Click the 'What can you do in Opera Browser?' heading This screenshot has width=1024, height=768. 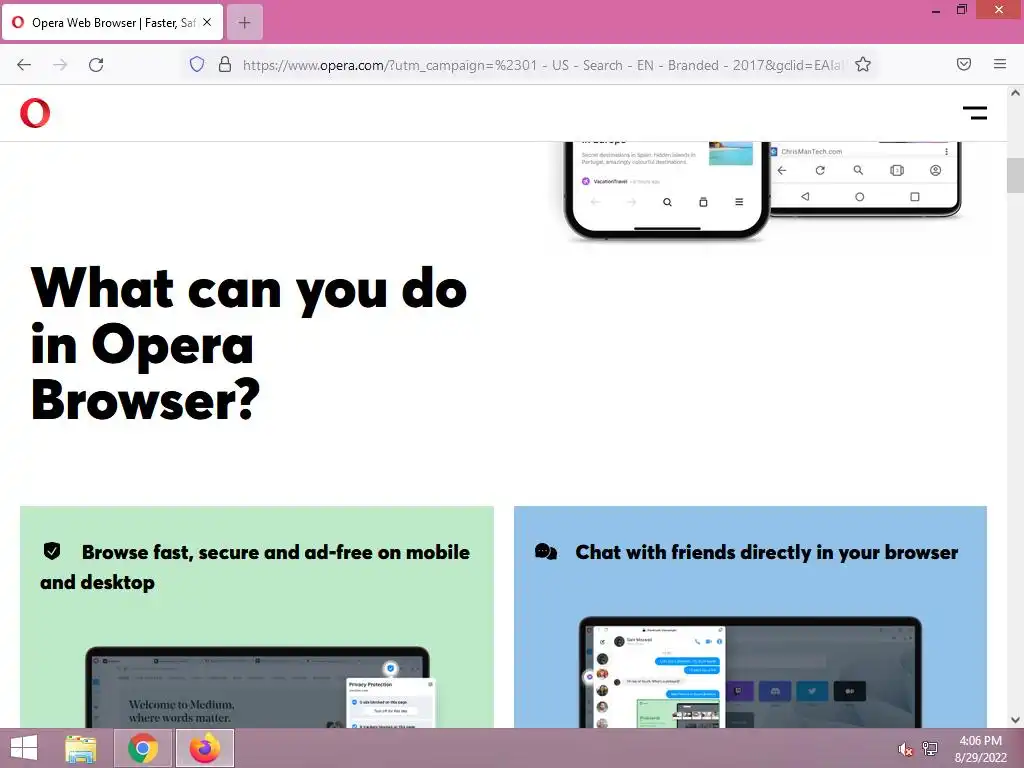pyautogui.click(x=249, y=344)
